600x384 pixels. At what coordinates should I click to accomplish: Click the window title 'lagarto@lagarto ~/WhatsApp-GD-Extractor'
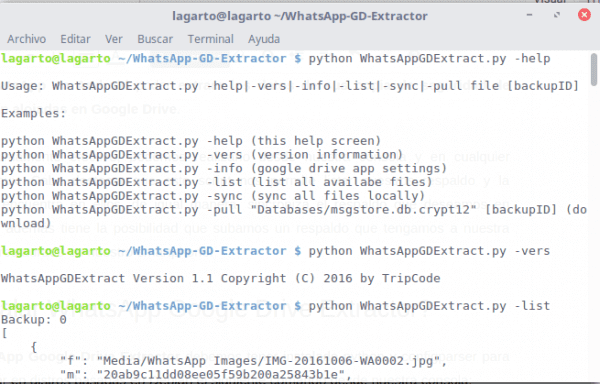click(x=300, y=16)
